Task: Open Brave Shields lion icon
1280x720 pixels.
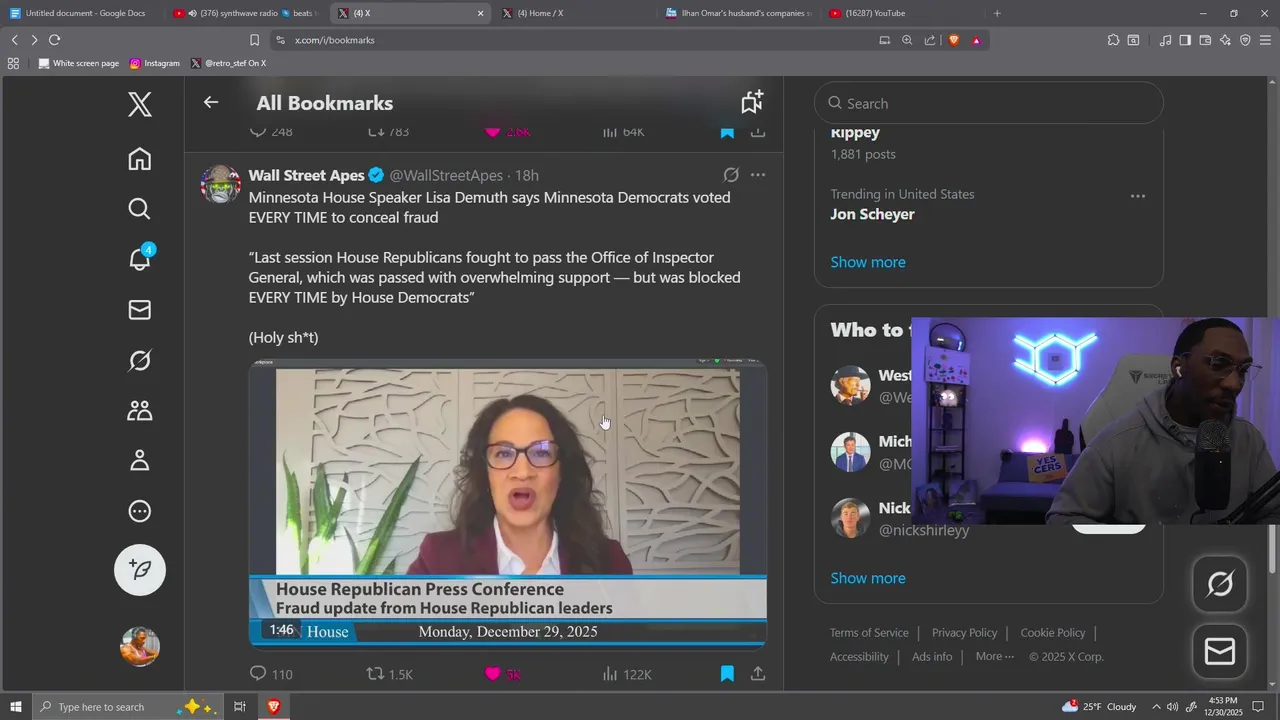Action: [953, 40]
